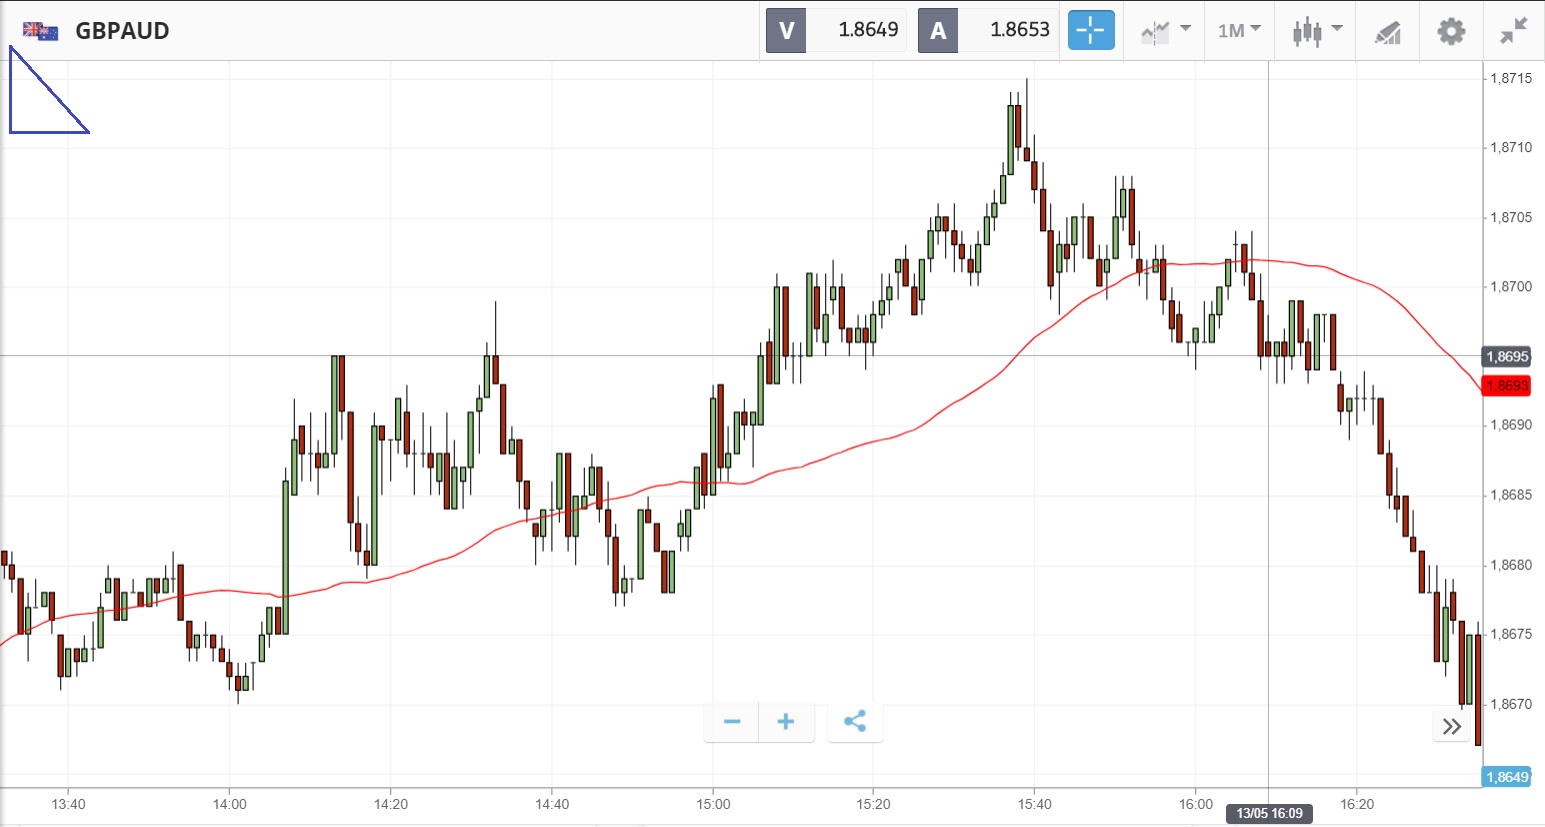
Task: Click the red 1,8693 moving average tag
Action: 1507,386
